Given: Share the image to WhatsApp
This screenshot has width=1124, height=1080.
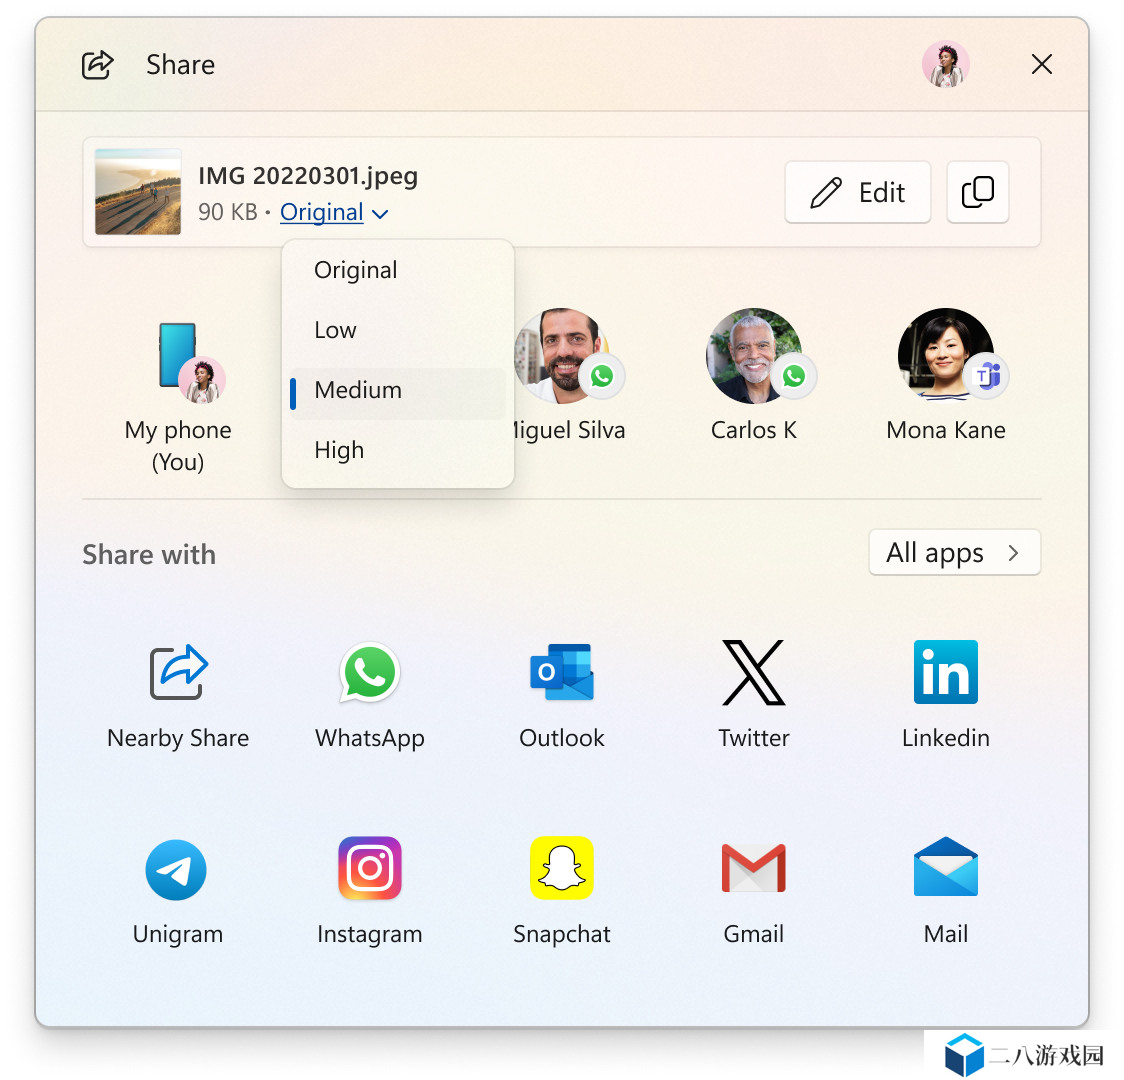Looking at the screenshot, I should click(x=370, y=672).
